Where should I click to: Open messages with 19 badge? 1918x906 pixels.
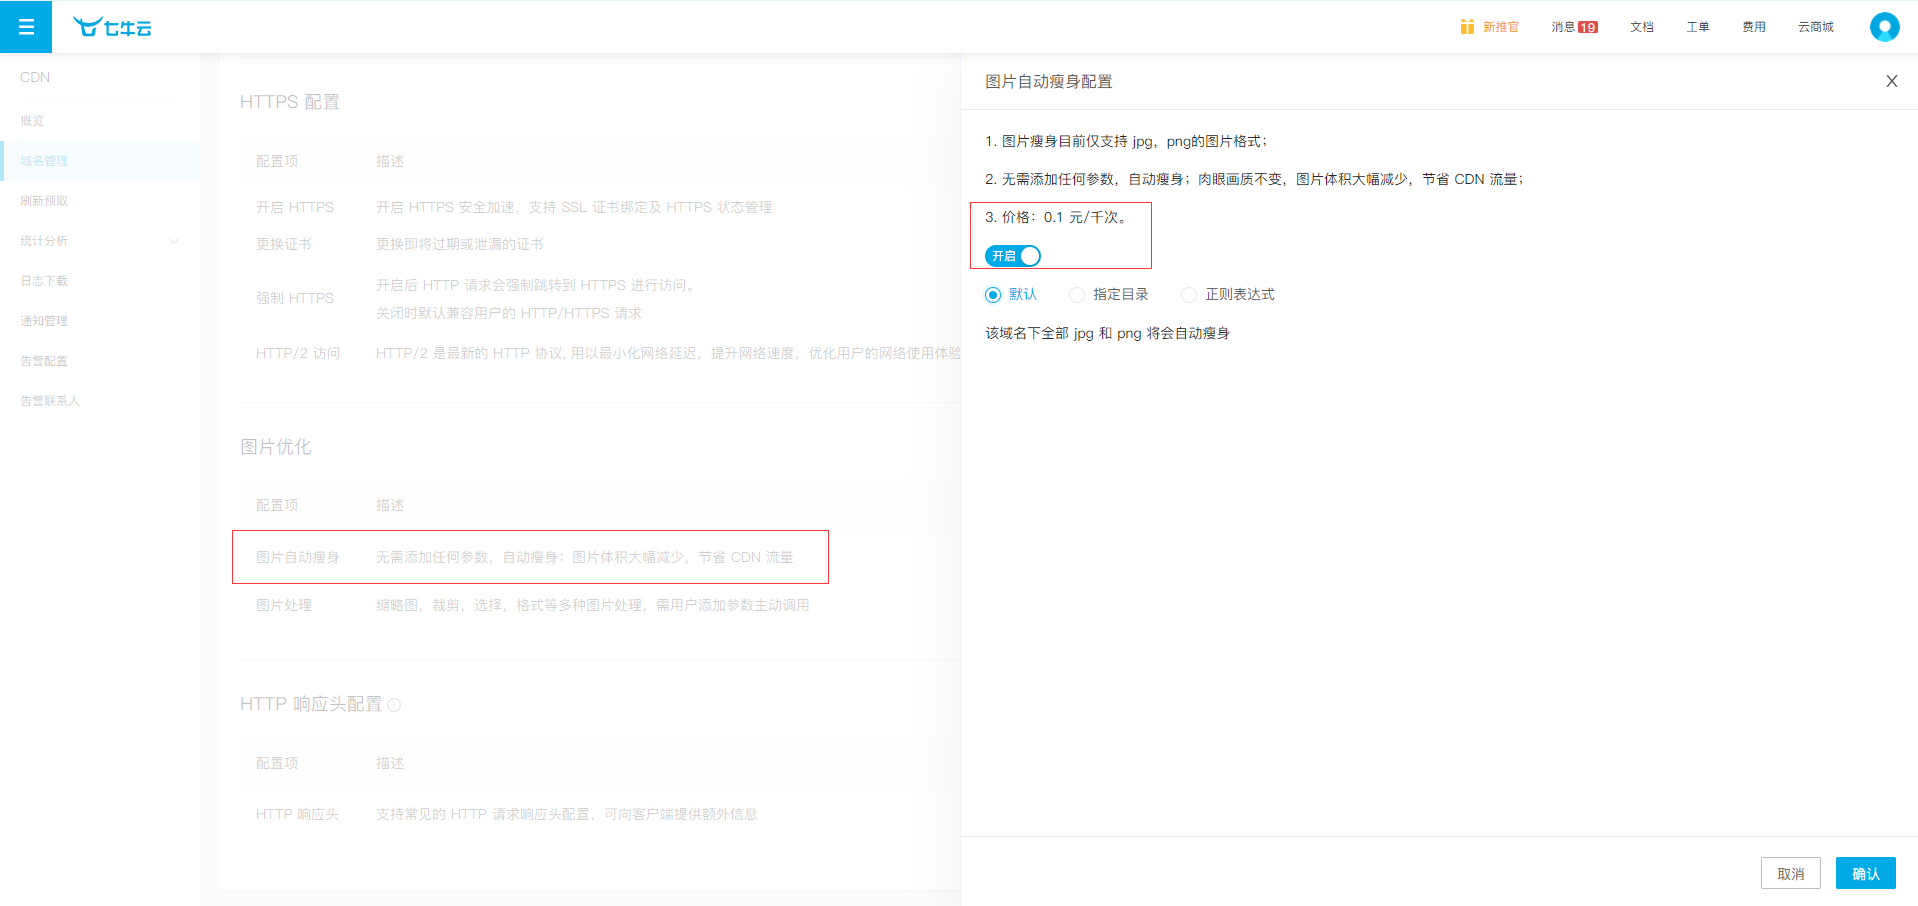coord(1574,27)
